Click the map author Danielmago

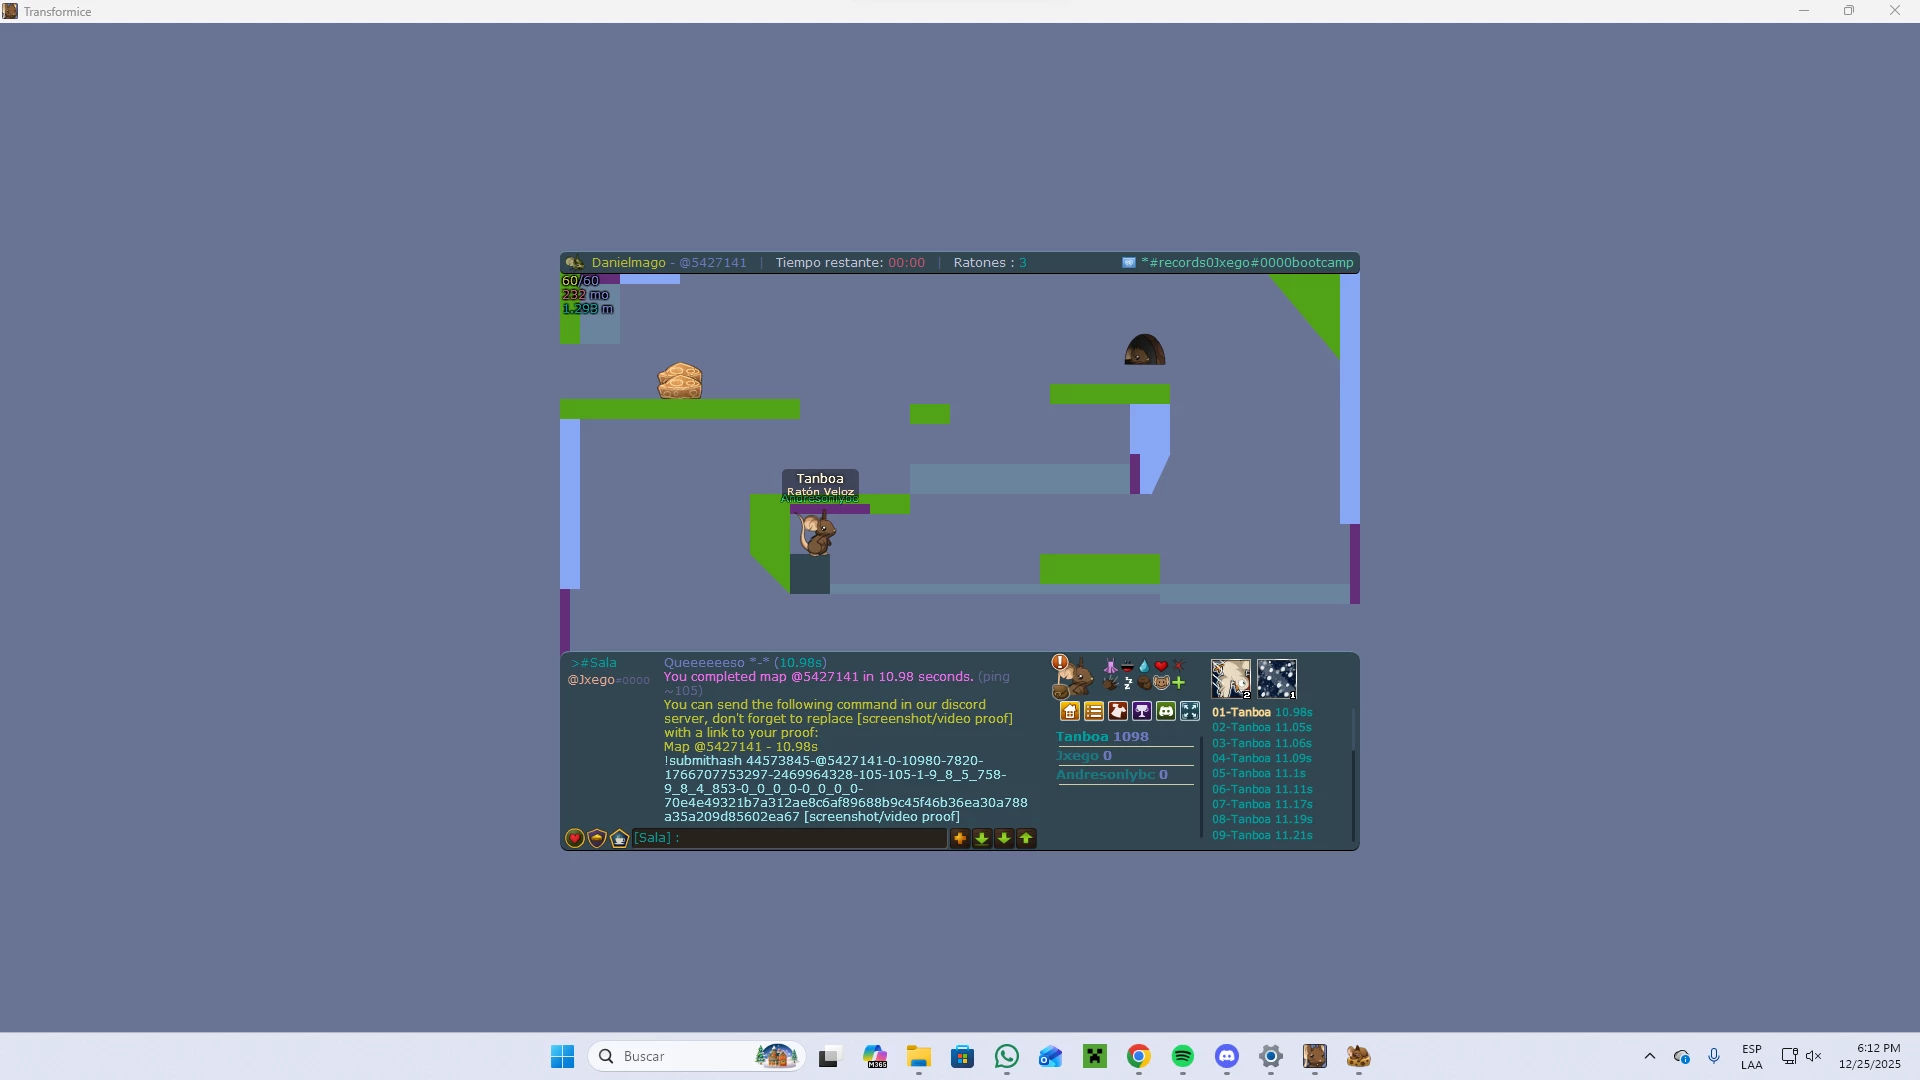point(628,263)
